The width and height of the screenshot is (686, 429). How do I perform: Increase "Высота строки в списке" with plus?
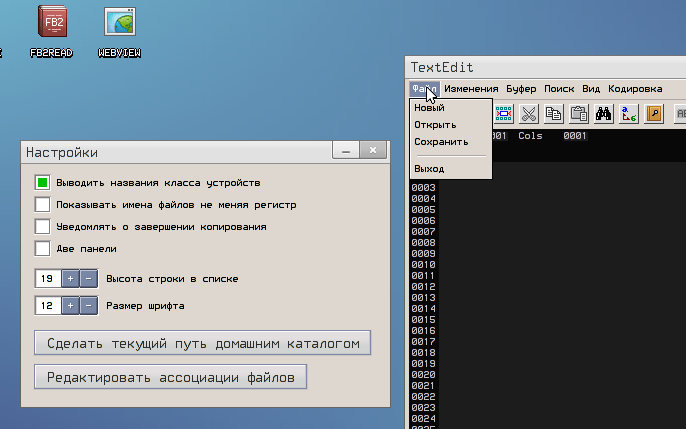tap(70, 279)
